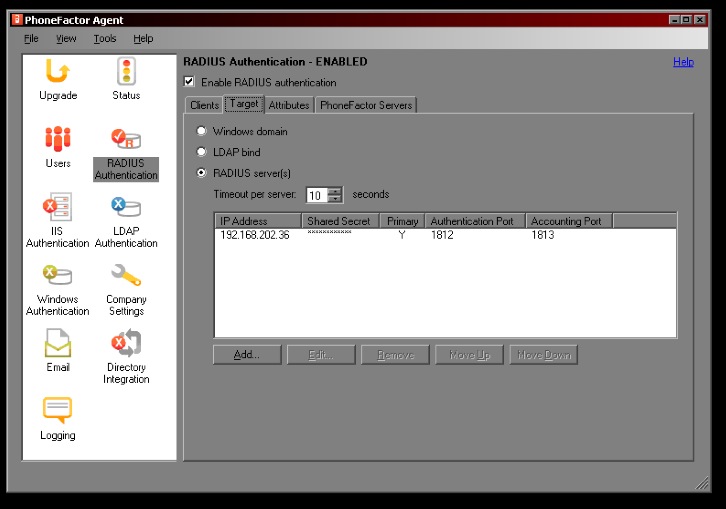Click the Add... button

[x=247, y=355]
